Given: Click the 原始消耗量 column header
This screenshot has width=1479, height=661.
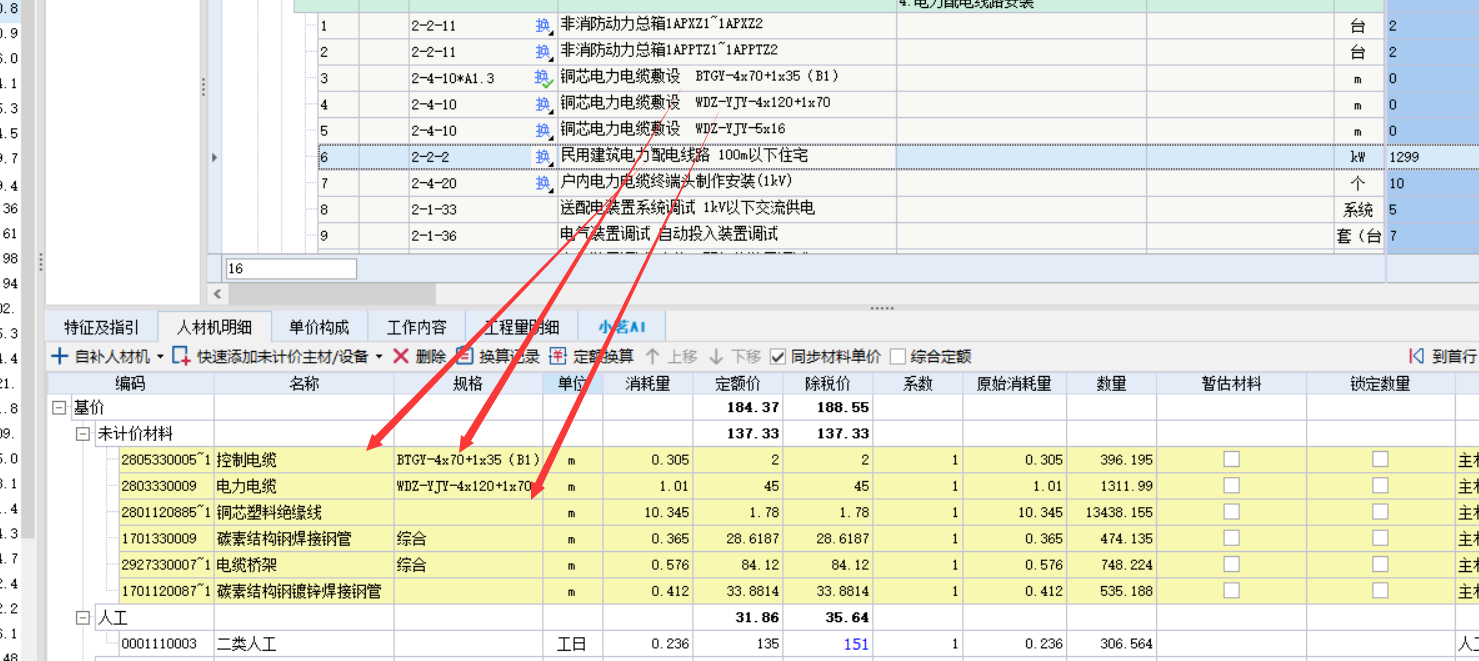Looking at the screenshot, I should (1015, 383).
